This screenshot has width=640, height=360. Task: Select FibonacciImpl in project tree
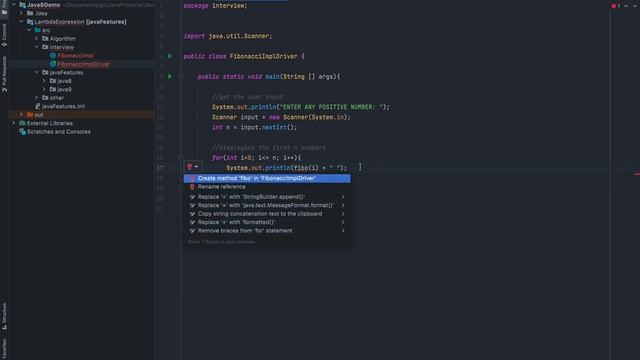(76, 56)
